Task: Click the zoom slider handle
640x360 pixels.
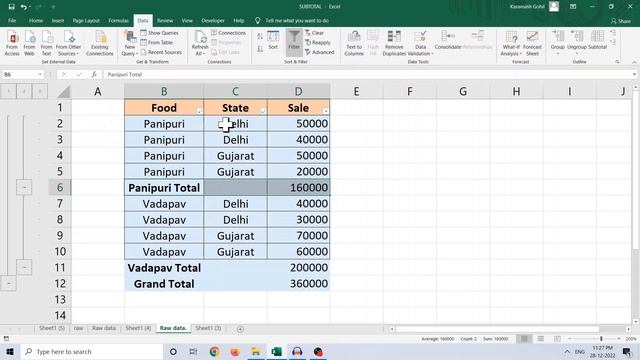Action: [601, 339]
